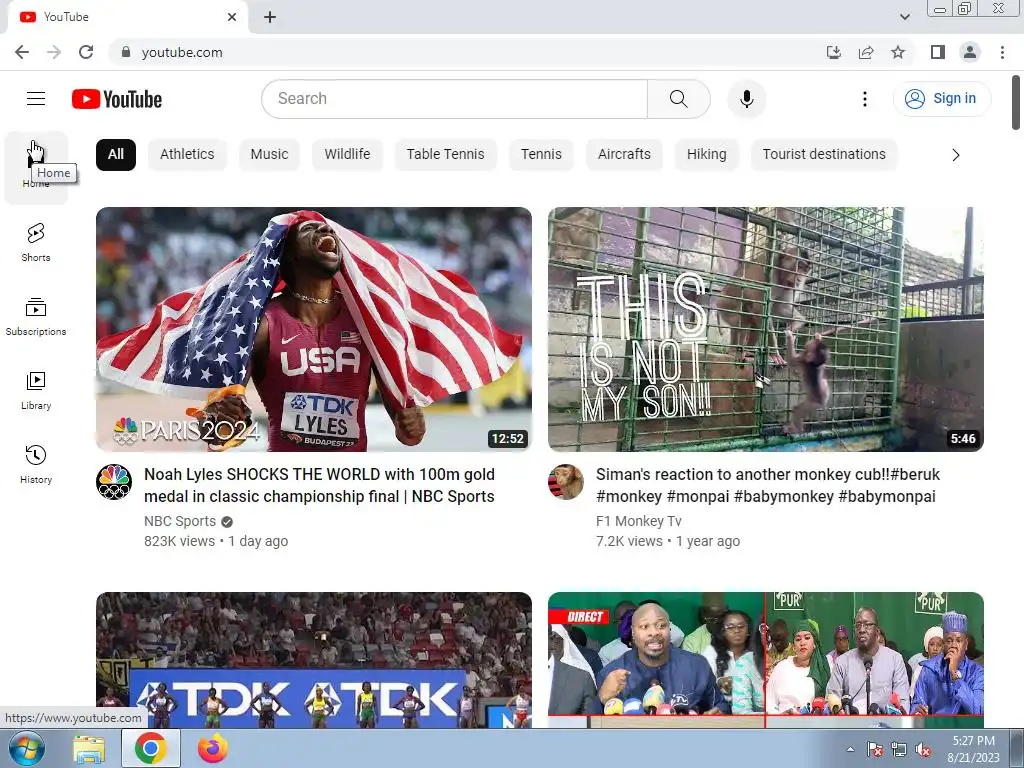Click the Action Center flag icon
Screen dimensions: 1024x768
(875, 750)
